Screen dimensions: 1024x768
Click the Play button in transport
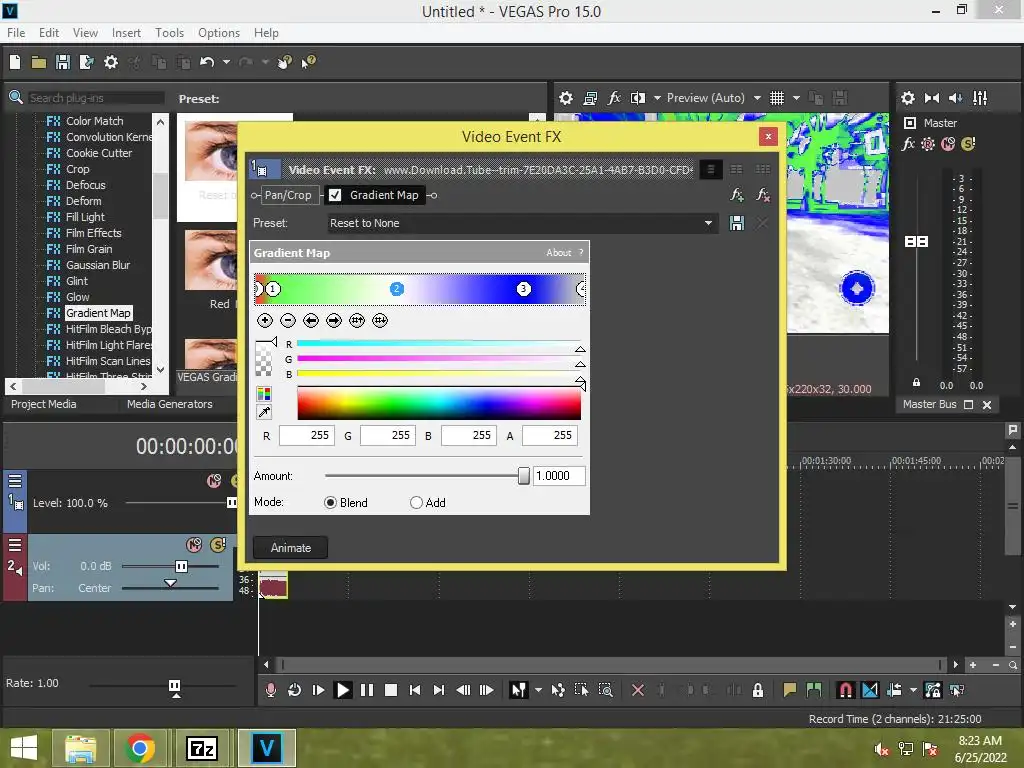pyautogui.click(x=342, y=690)
